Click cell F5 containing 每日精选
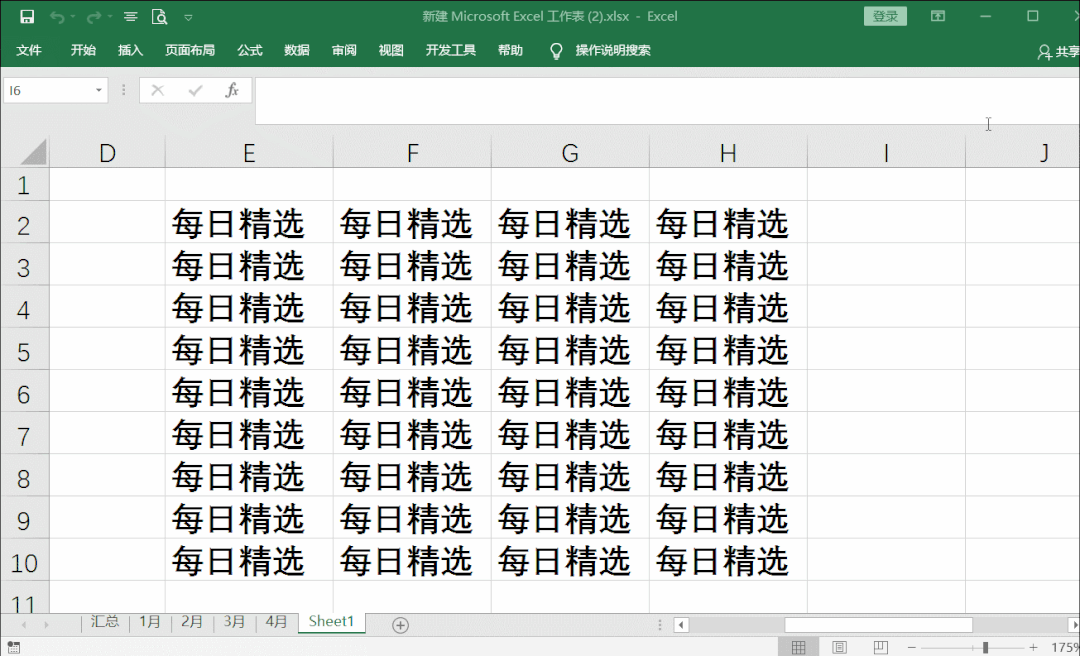 coord(413,349)
